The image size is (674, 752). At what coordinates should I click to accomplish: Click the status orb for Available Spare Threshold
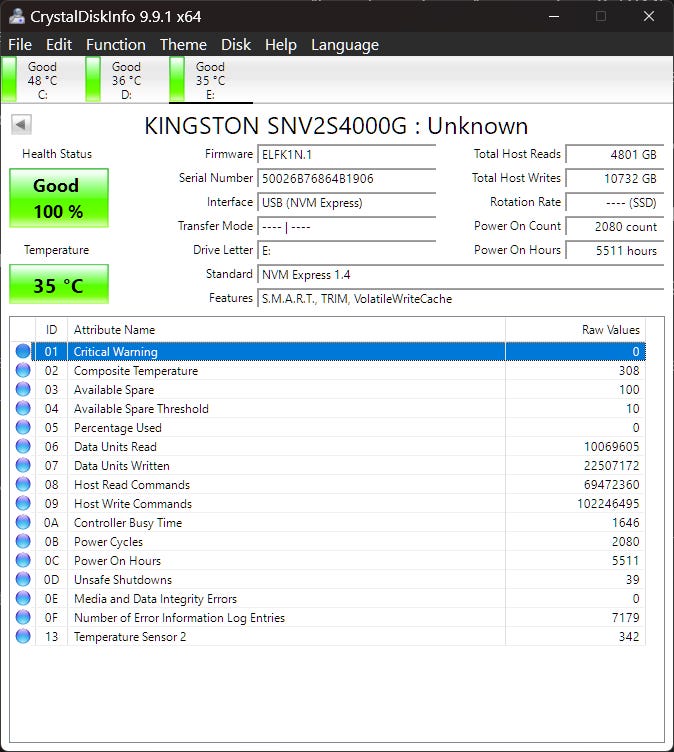23,408
